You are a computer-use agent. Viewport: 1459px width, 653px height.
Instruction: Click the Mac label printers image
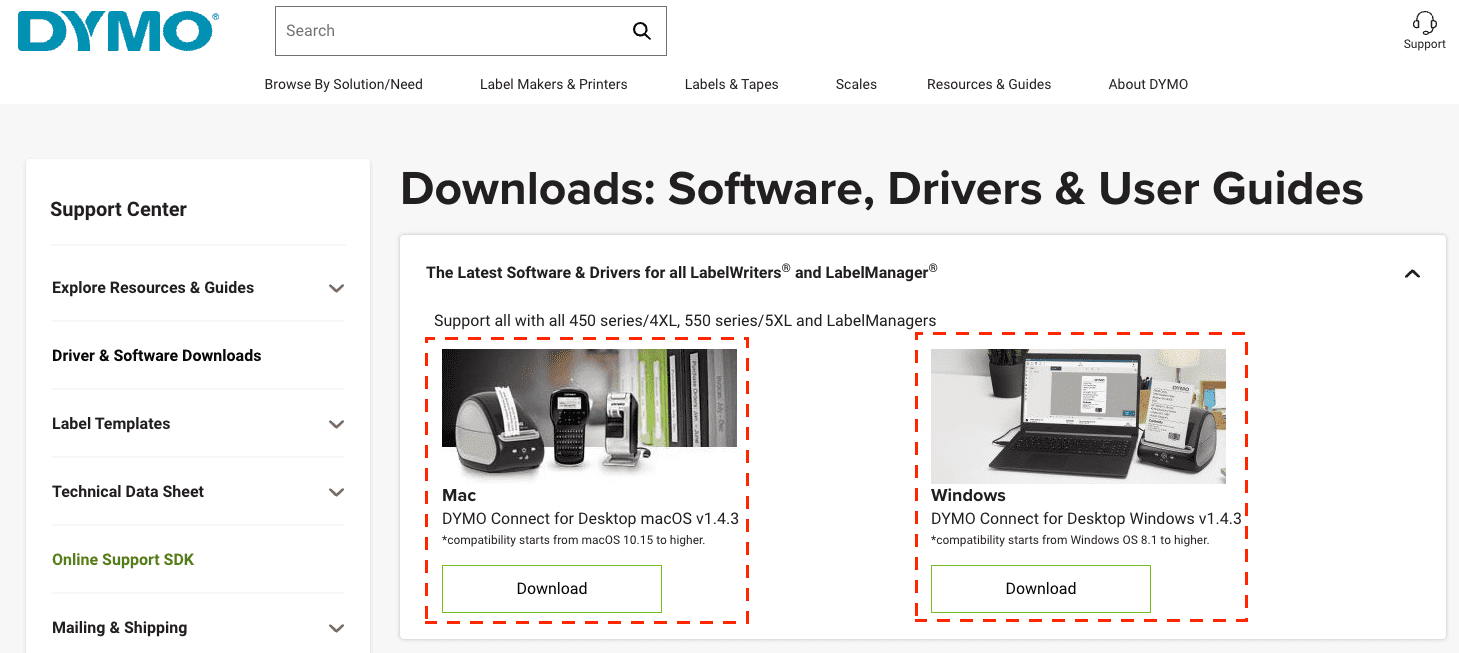point(589,416)
